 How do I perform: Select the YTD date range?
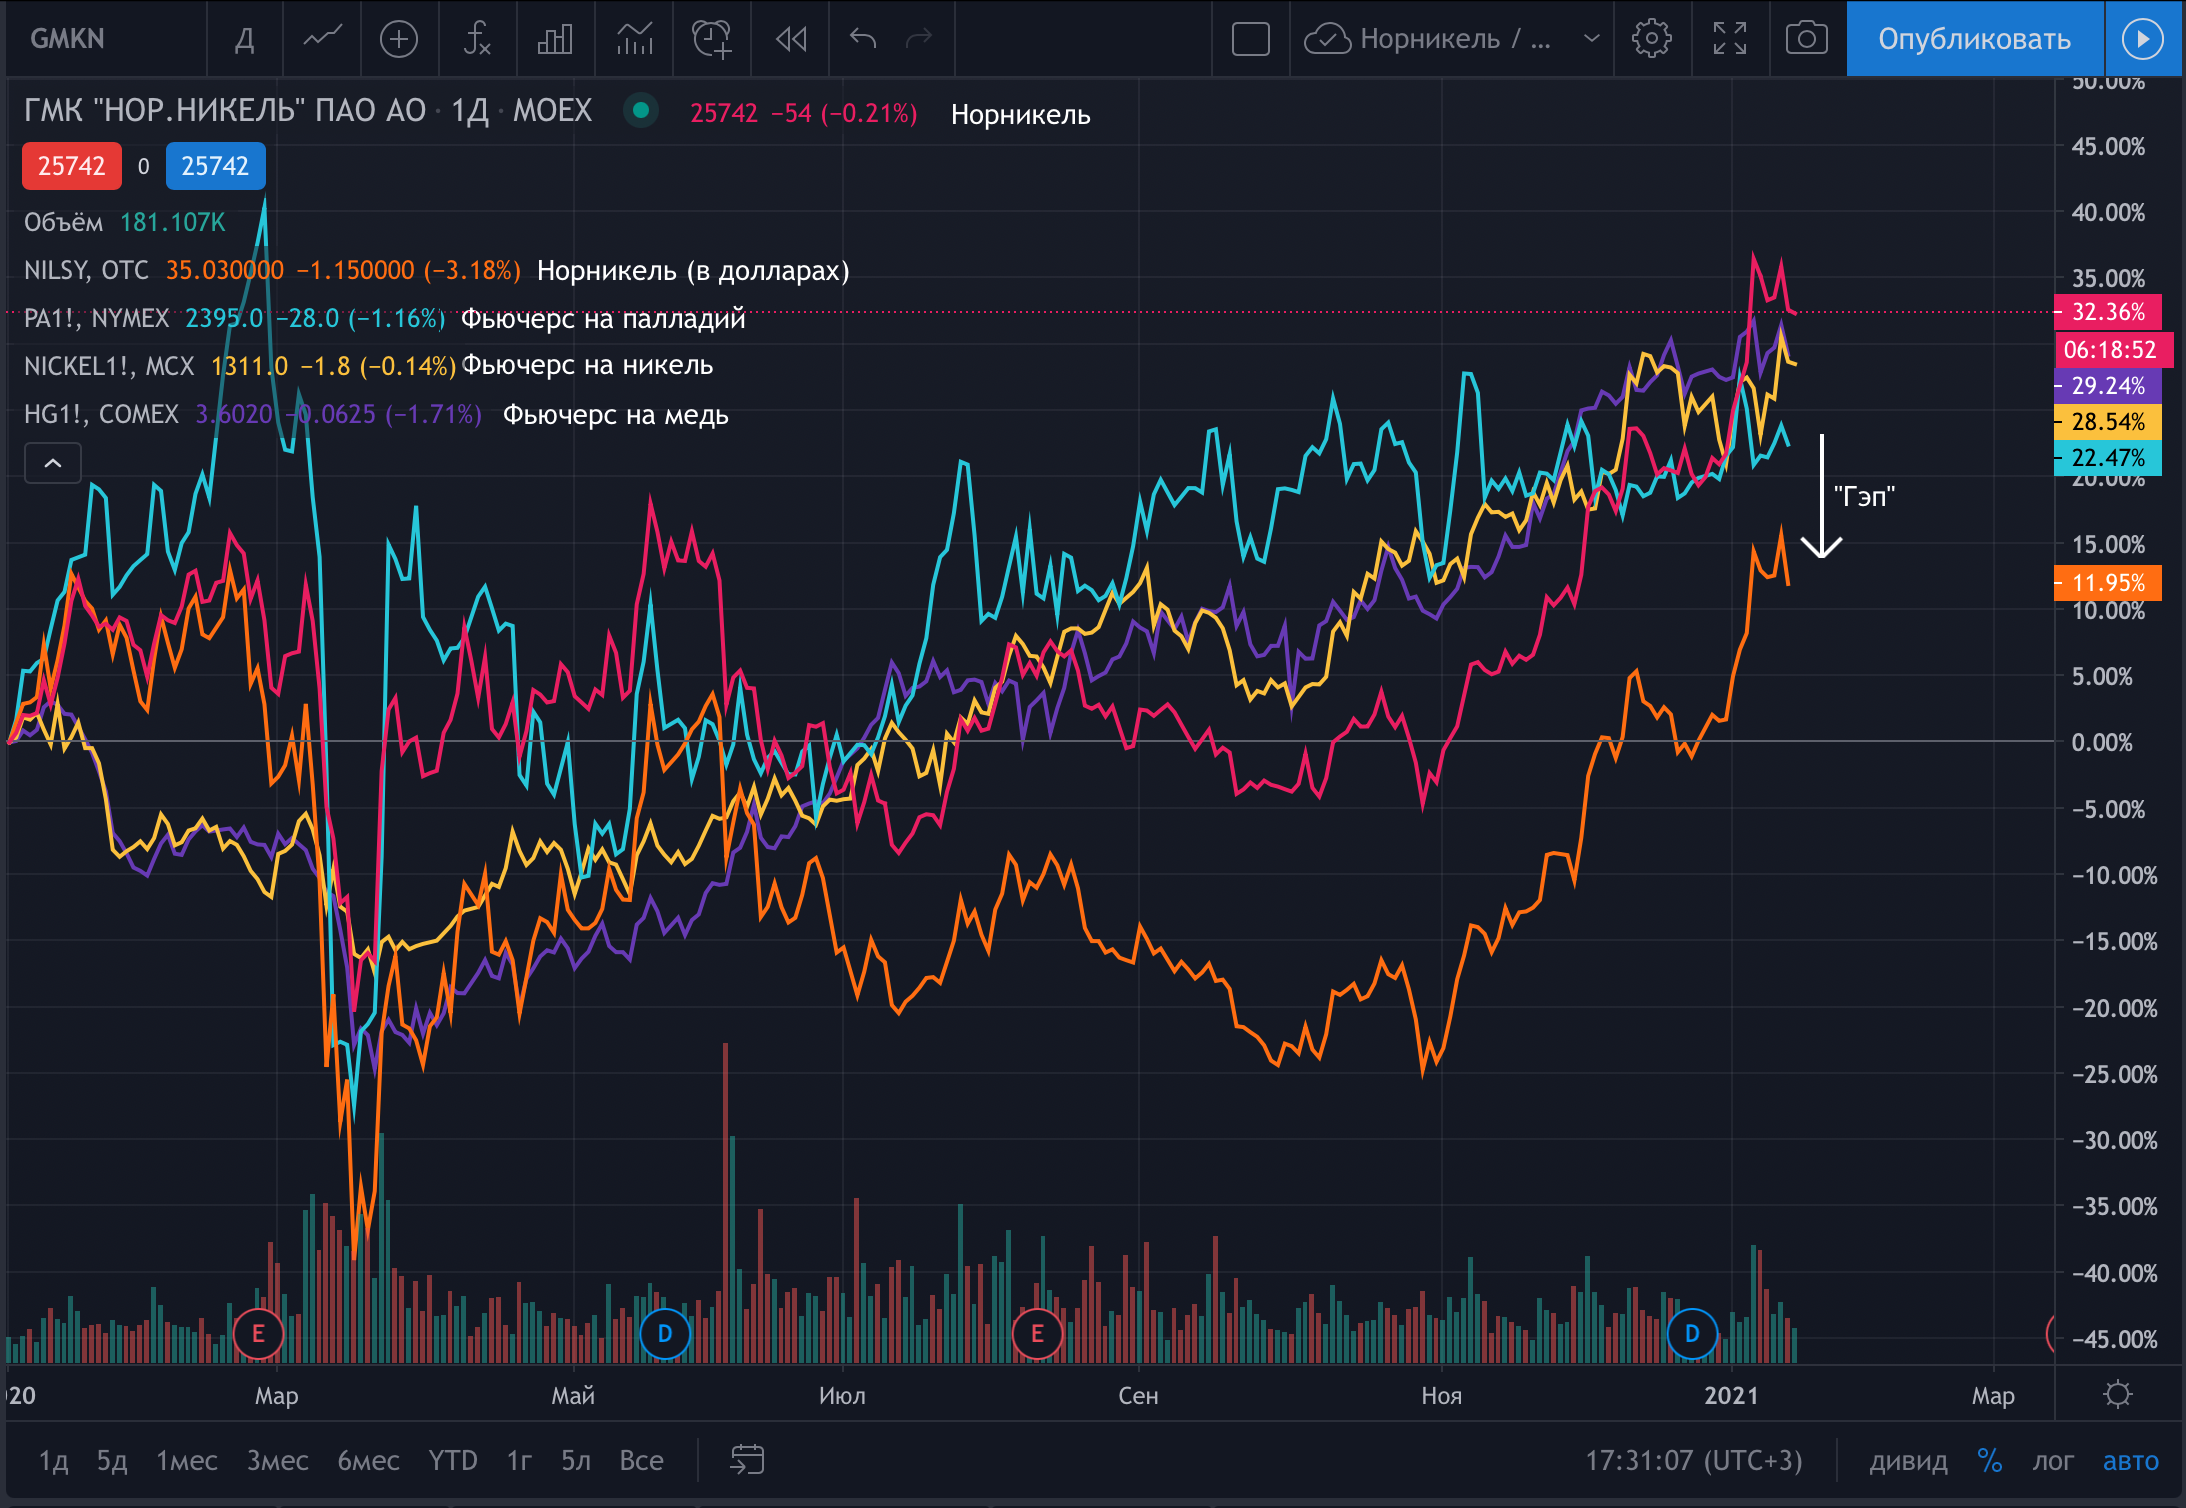[x=452, y=1461]
